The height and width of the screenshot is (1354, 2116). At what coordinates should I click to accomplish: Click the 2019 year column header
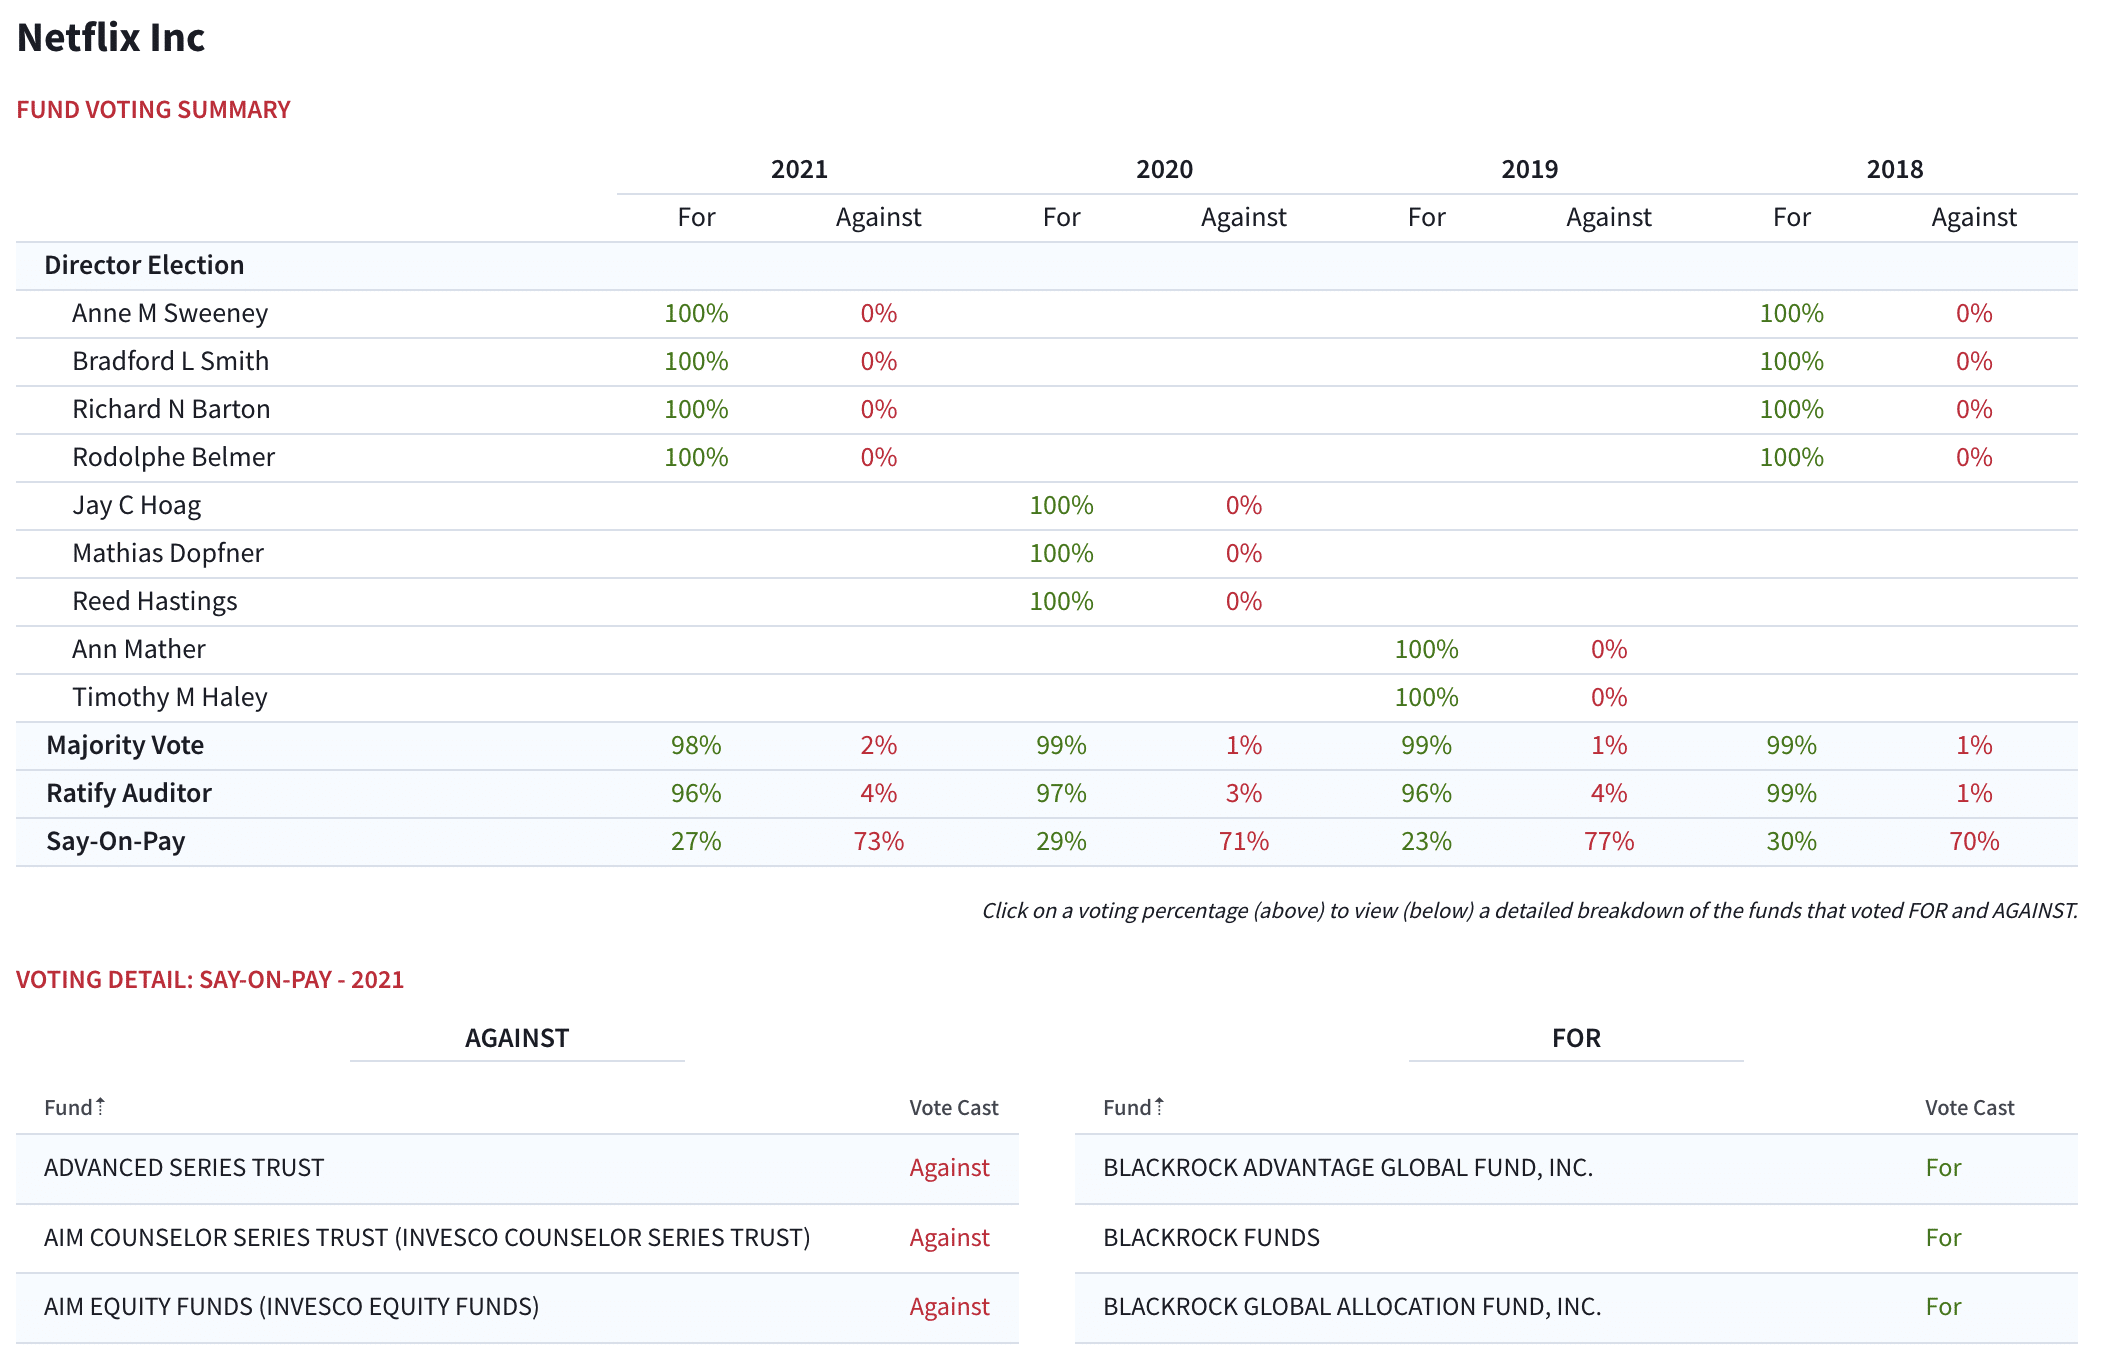click(x=1529, y=169)
